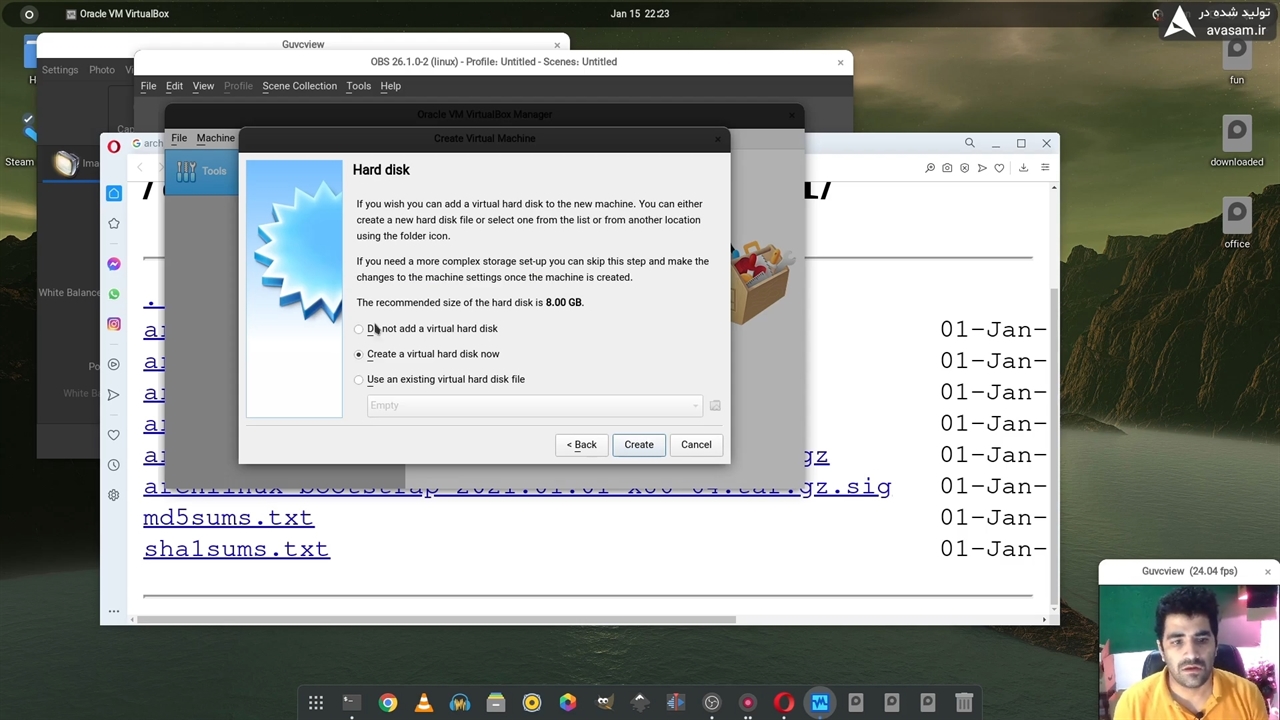Go back with the Back button
The height and width of the screenshot is (720, 1280).
click(x=582, y=445)
